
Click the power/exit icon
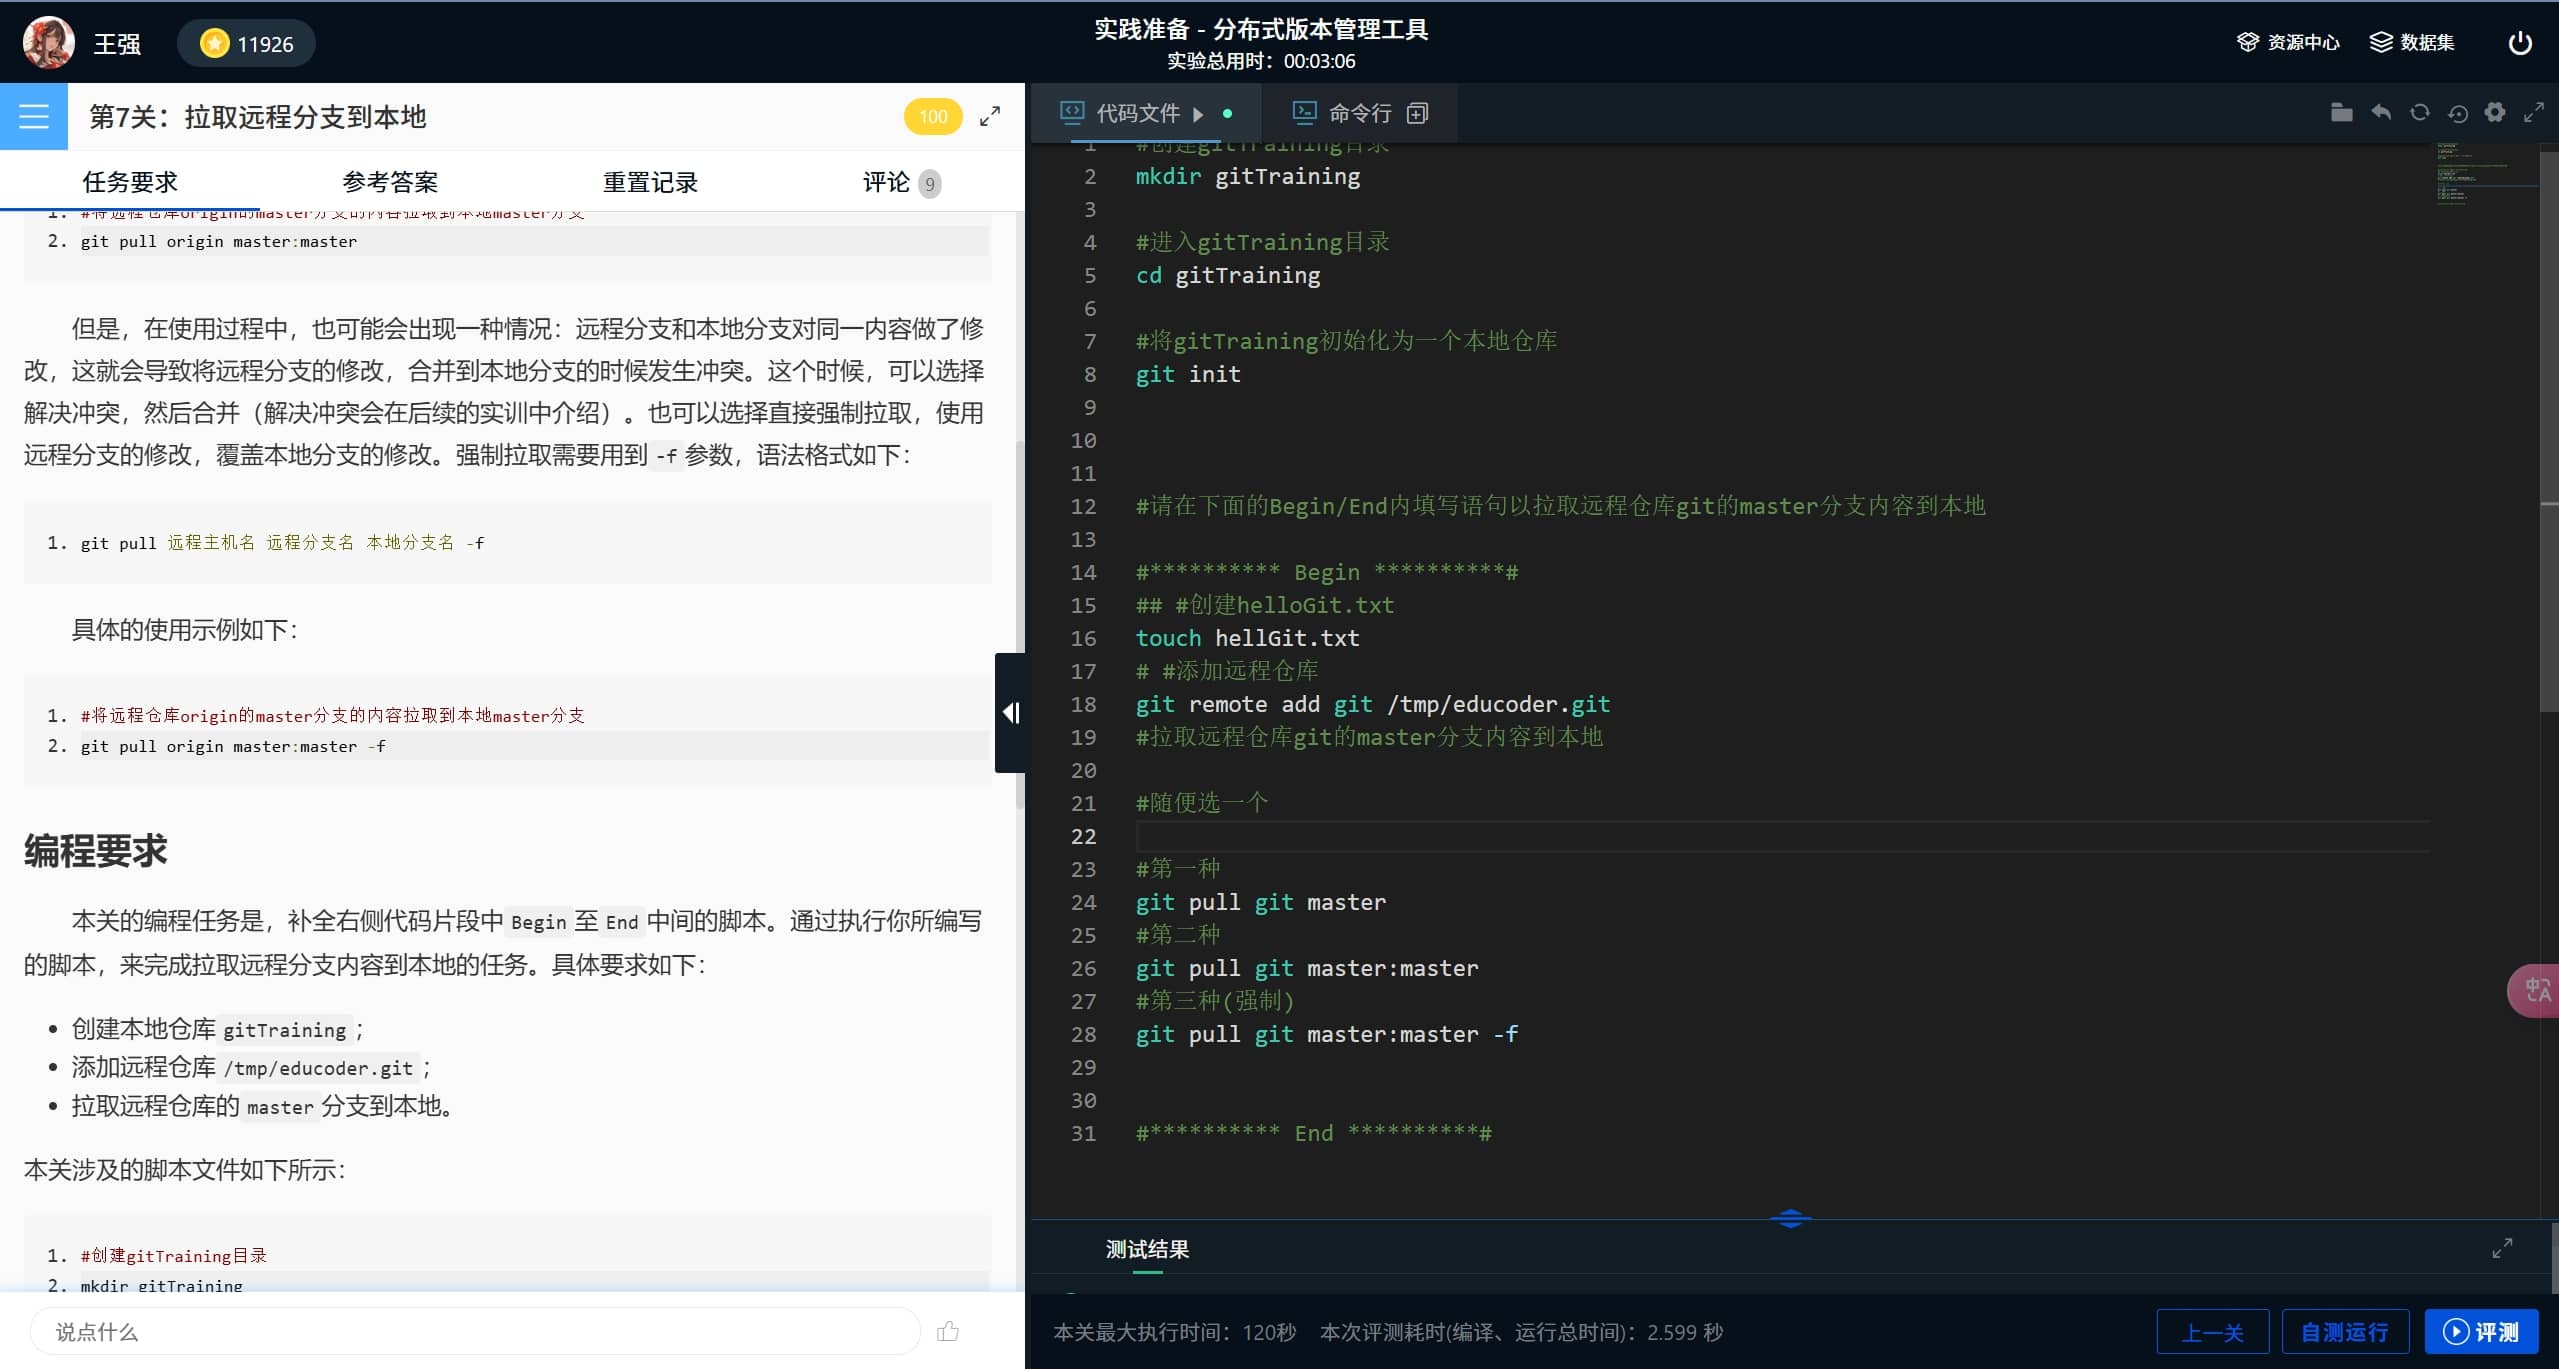click(2520, 42)
